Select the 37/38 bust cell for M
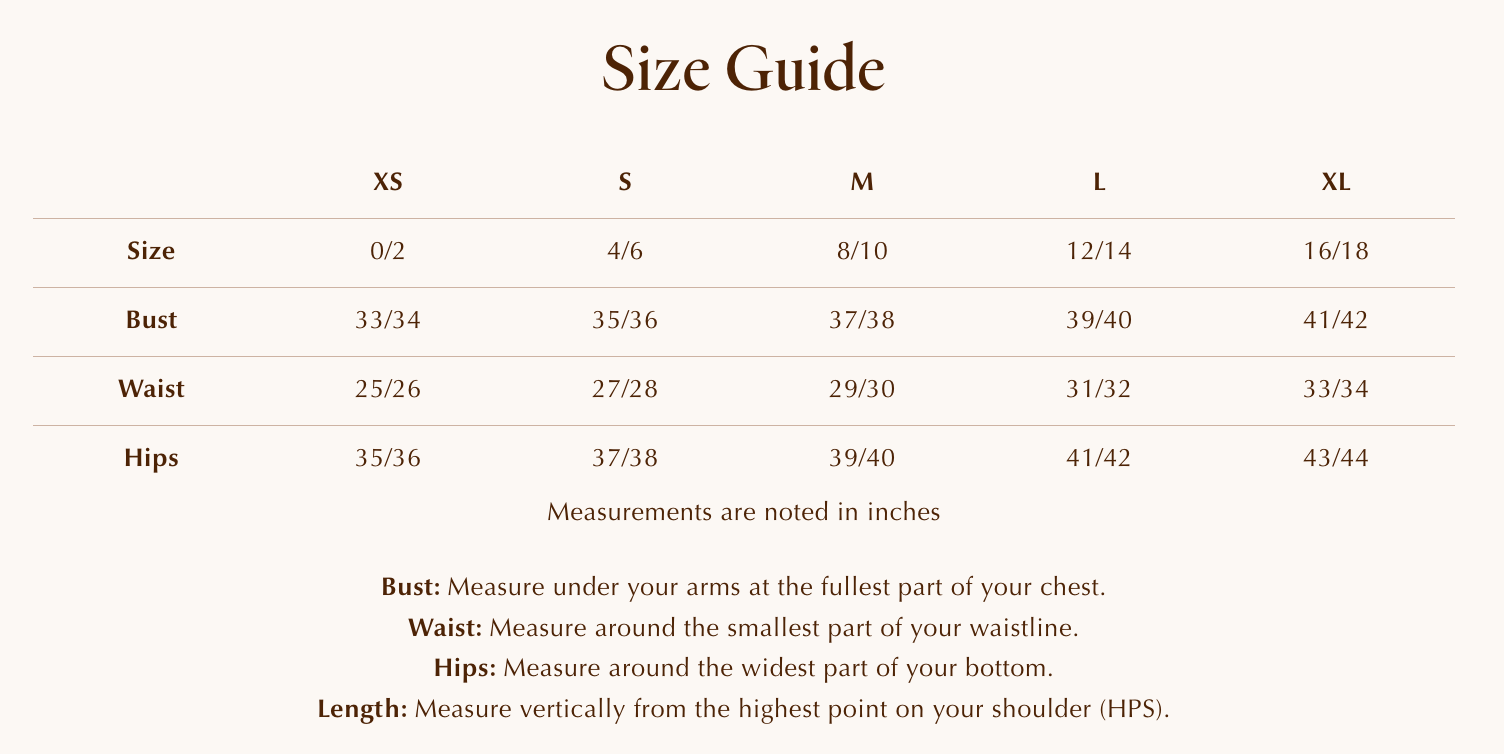This screenshot has width=1504, height=754. (x=862, y=320)
